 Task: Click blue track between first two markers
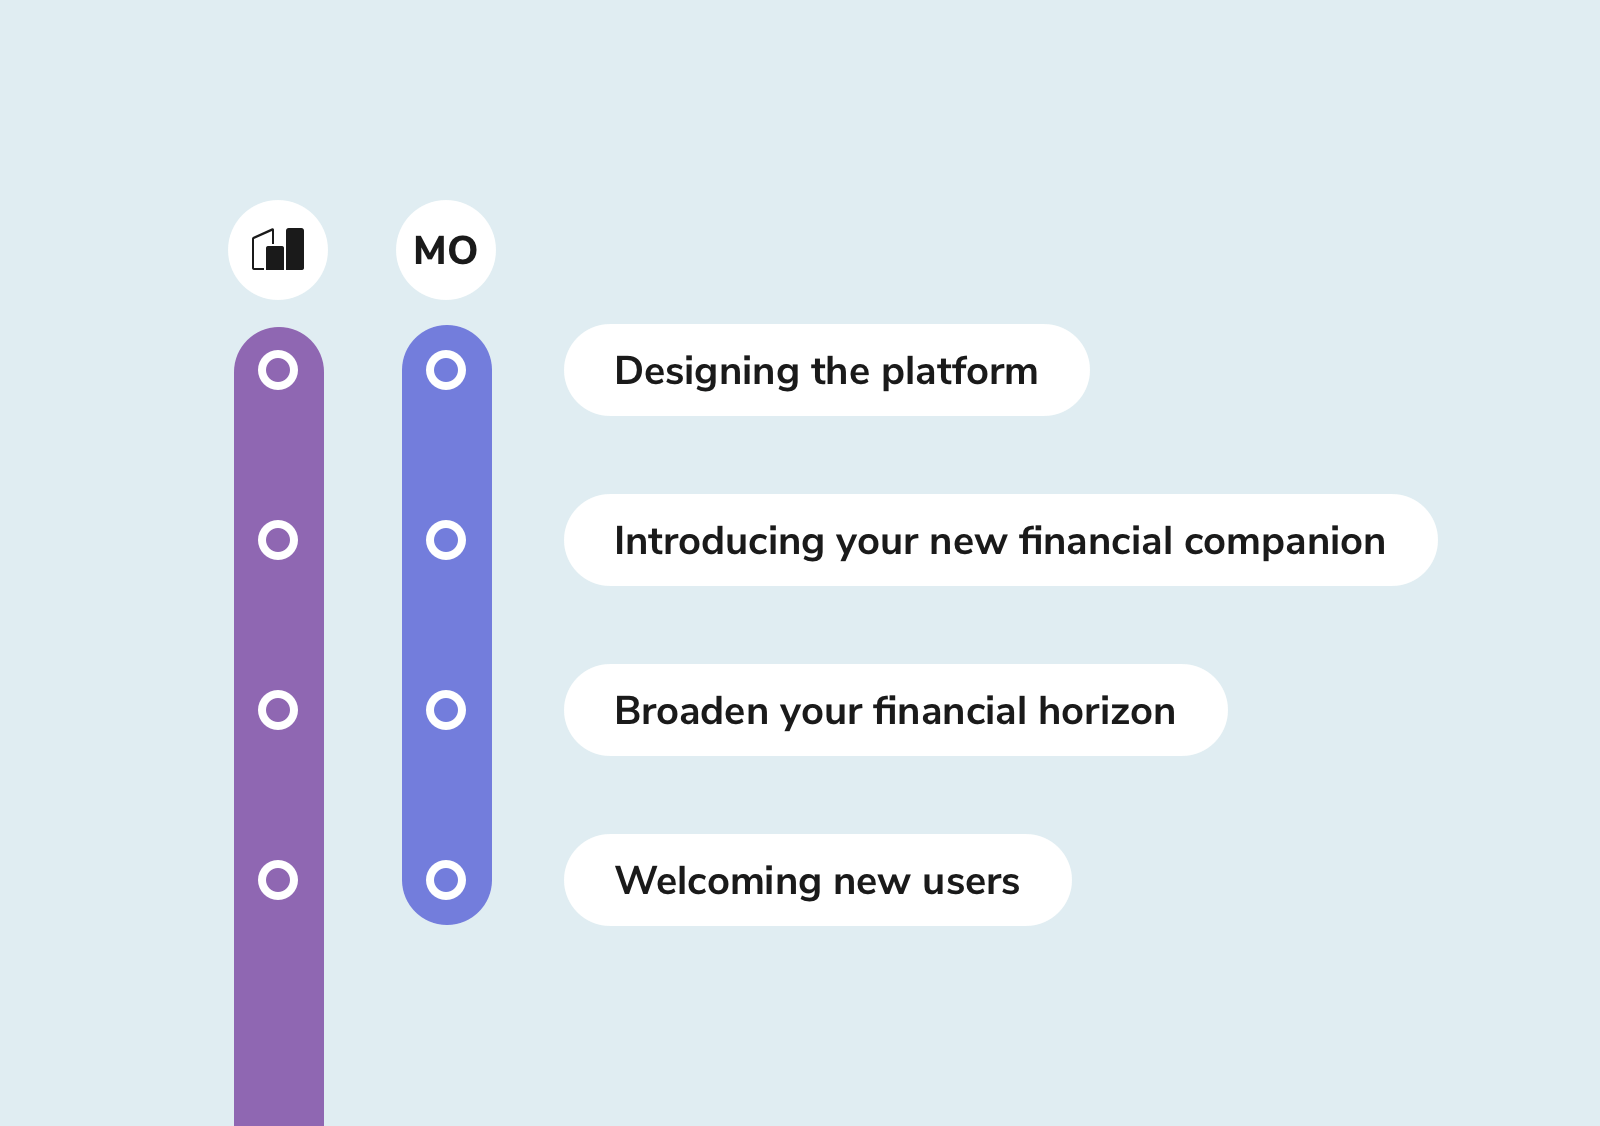click(x=446, y=455)
